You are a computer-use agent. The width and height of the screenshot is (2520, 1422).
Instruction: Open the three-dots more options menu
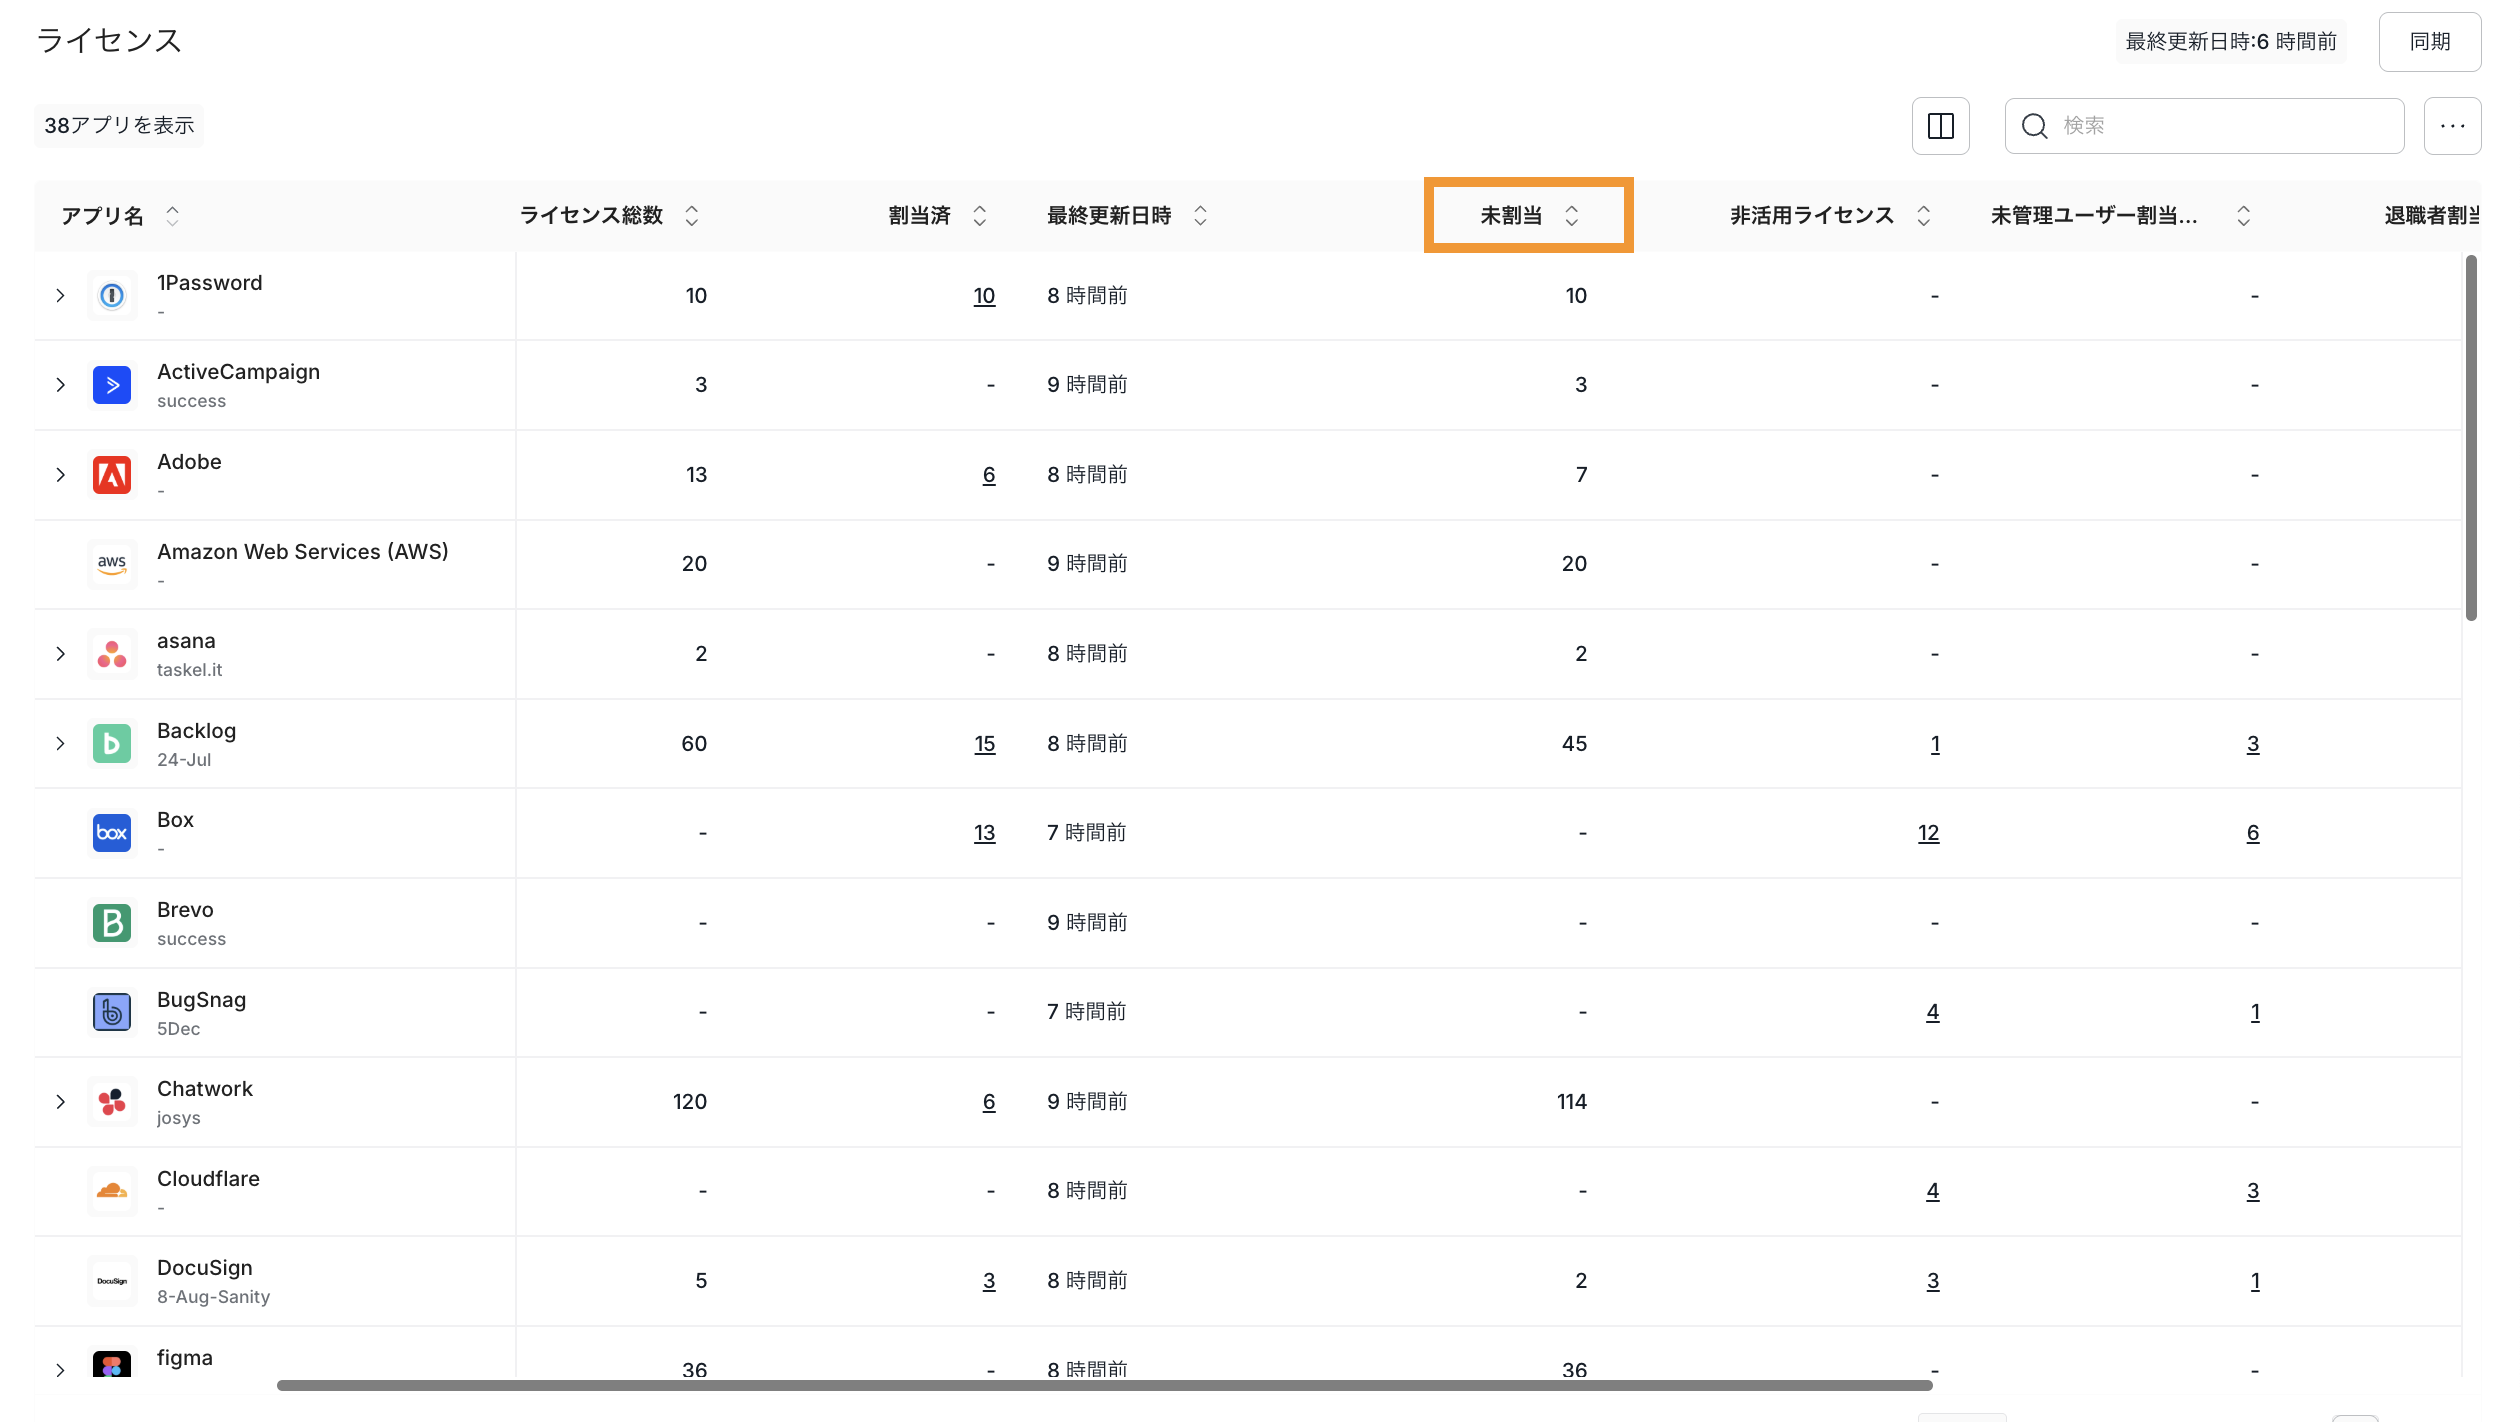click(x=2452, y=126)
